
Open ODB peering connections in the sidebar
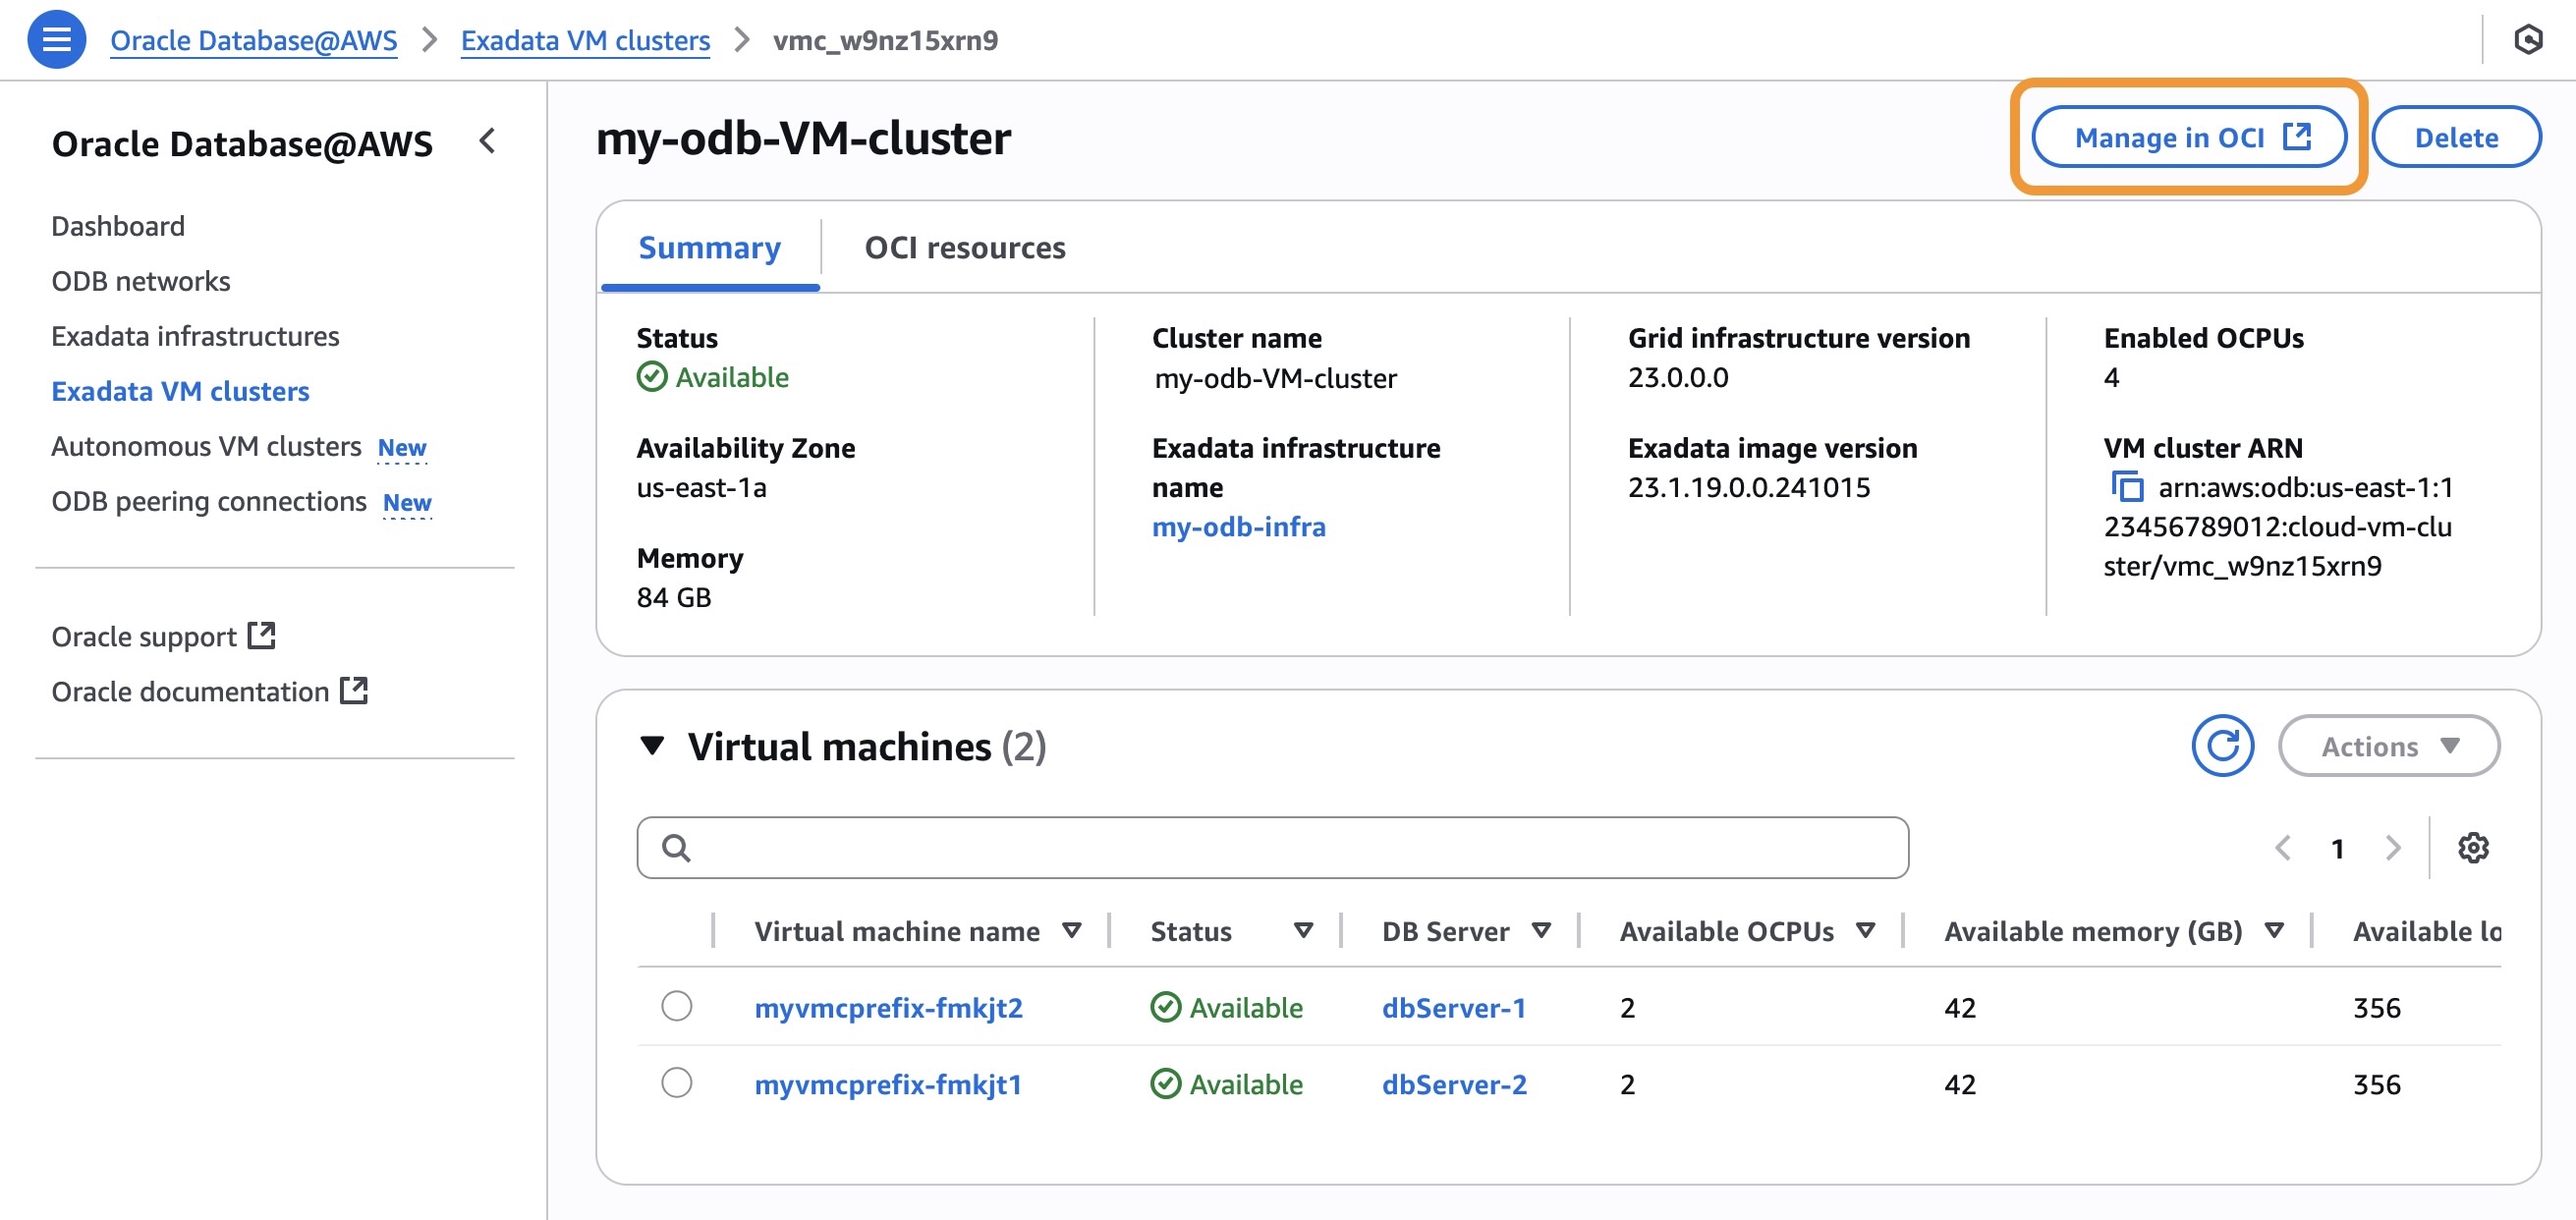point(209,501)
